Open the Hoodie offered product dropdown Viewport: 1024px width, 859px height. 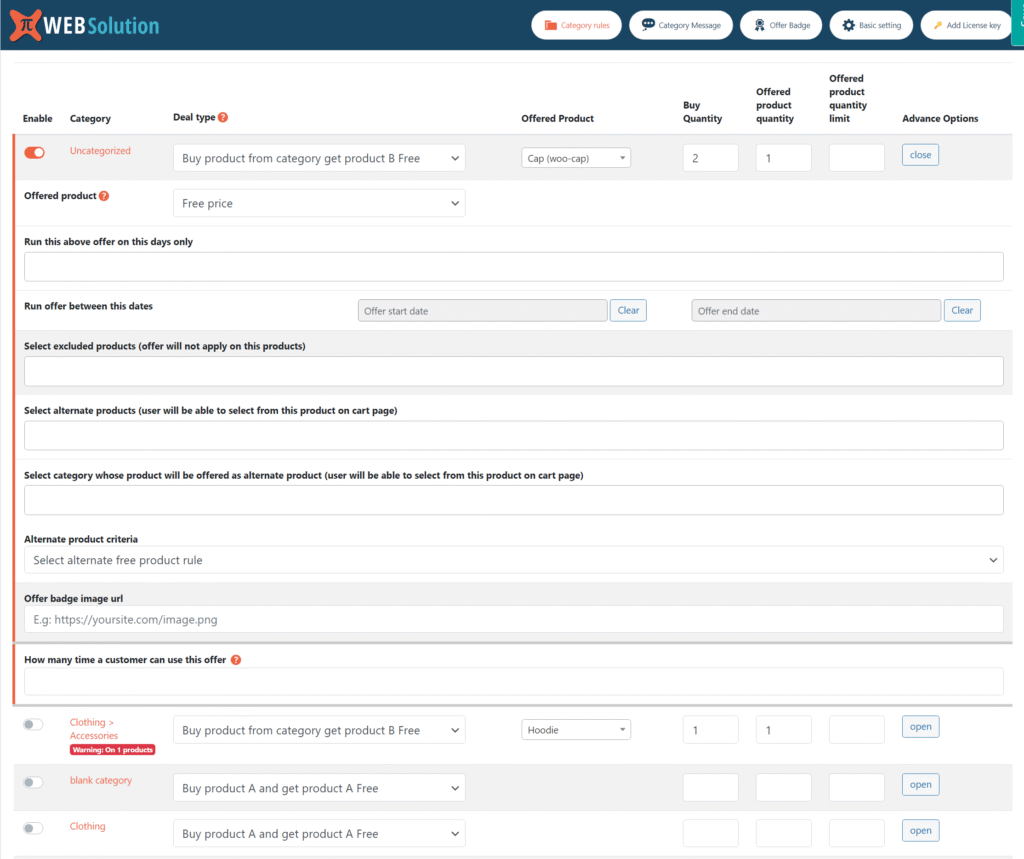(x=576, y=730)
